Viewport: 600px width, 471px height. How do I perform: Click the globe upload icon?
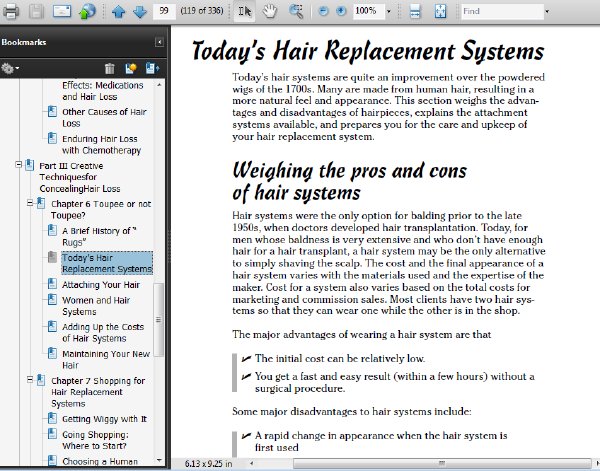click(x=87, y=11)
